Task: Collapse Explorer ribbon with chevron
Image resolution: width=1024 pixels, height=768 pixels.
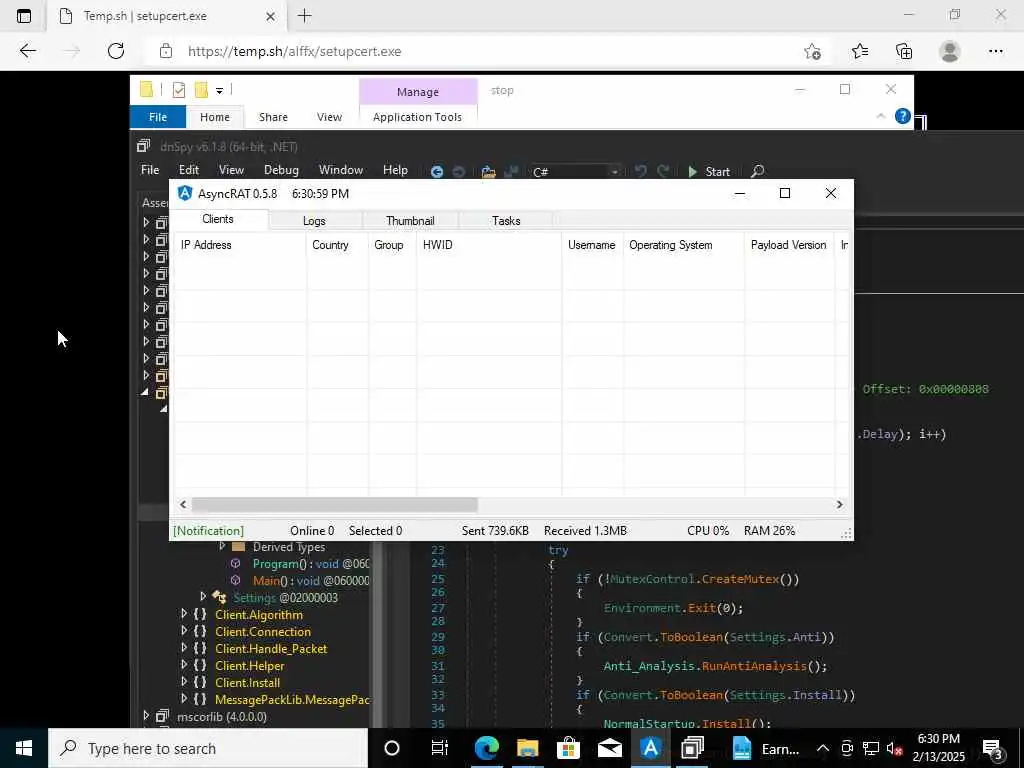Action: (x=880, y=116)
